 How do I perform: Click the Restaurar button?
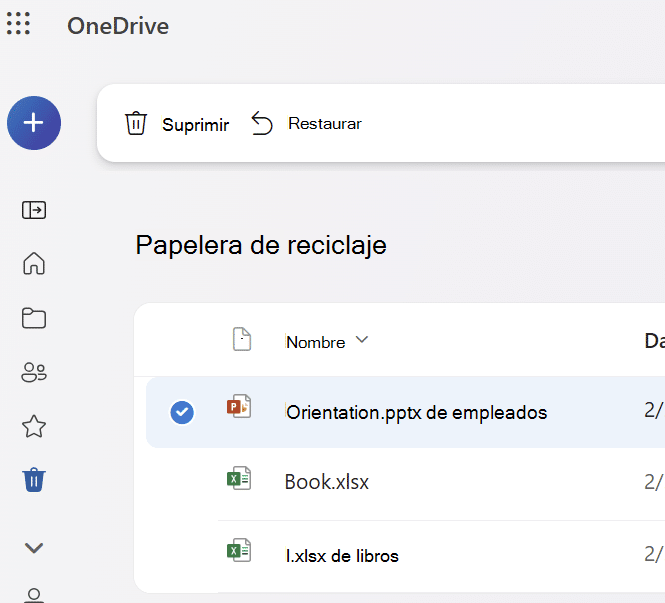tap(306, 124)
